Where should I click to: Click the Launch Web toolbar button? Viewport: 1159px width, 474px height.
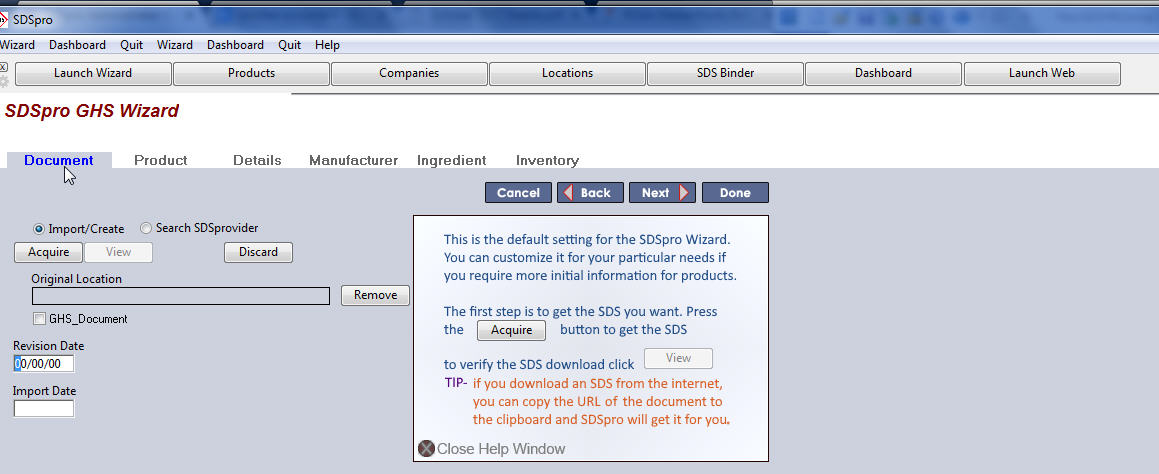point(1042,73)
